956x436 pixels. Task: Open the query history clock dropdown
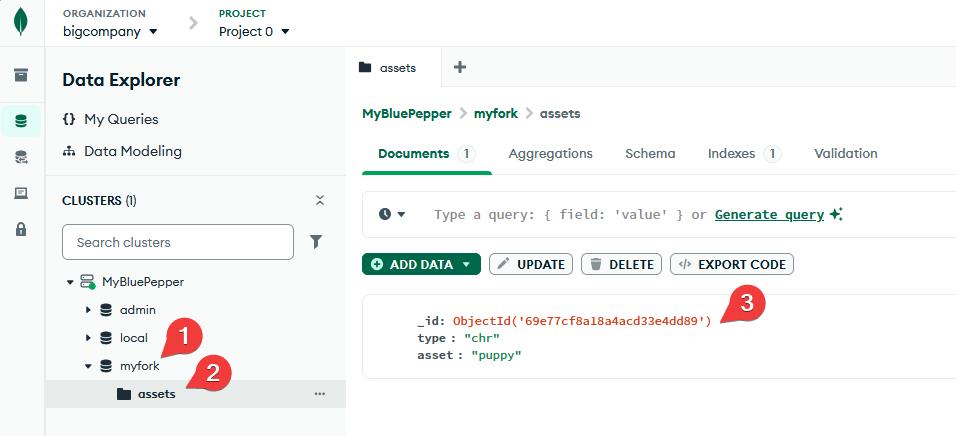coord(392,214)
